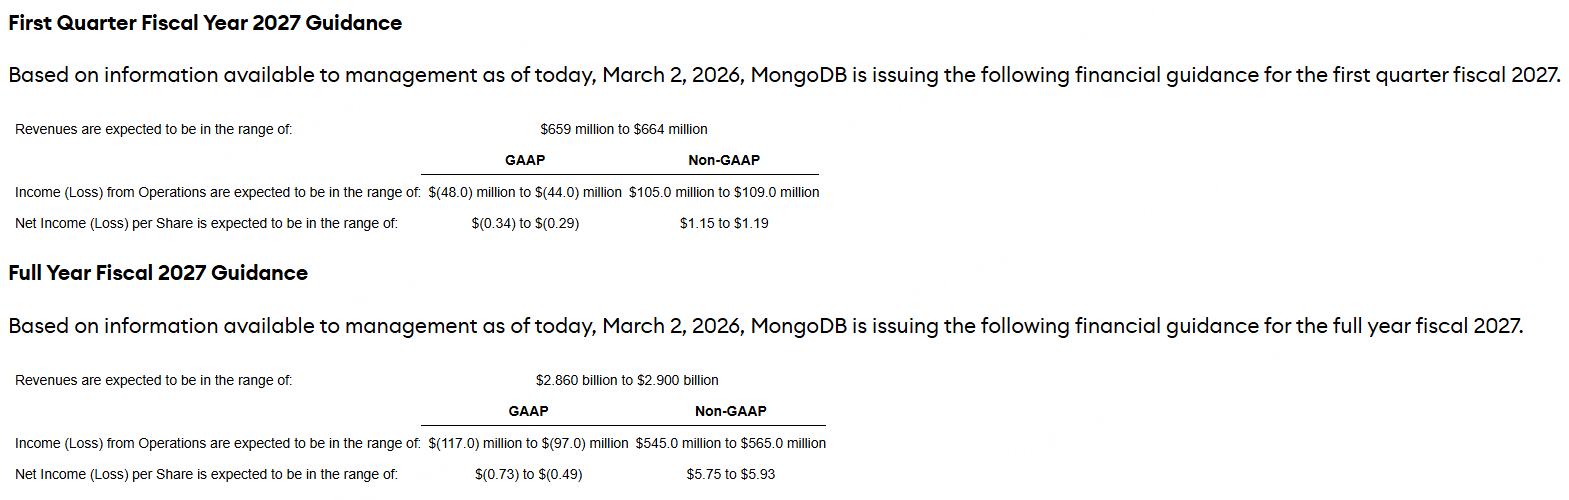Click the $(0.73) to $(0.49) per share value

tap(528, 474)
